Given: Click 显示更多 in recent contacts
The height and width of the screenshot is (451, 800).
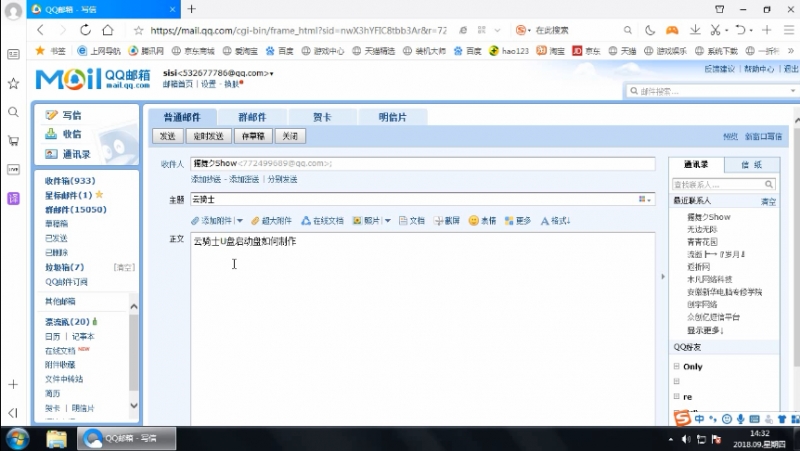Looking at the screenshot, I should (x=705, y=330).
